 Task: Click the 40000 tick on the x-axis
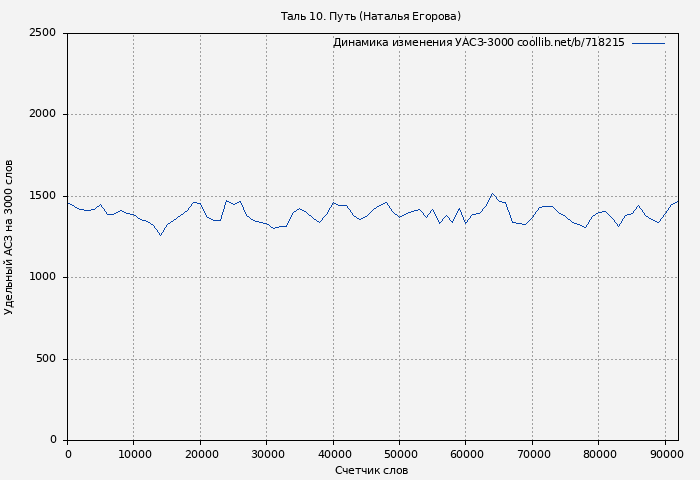[333, 455]
